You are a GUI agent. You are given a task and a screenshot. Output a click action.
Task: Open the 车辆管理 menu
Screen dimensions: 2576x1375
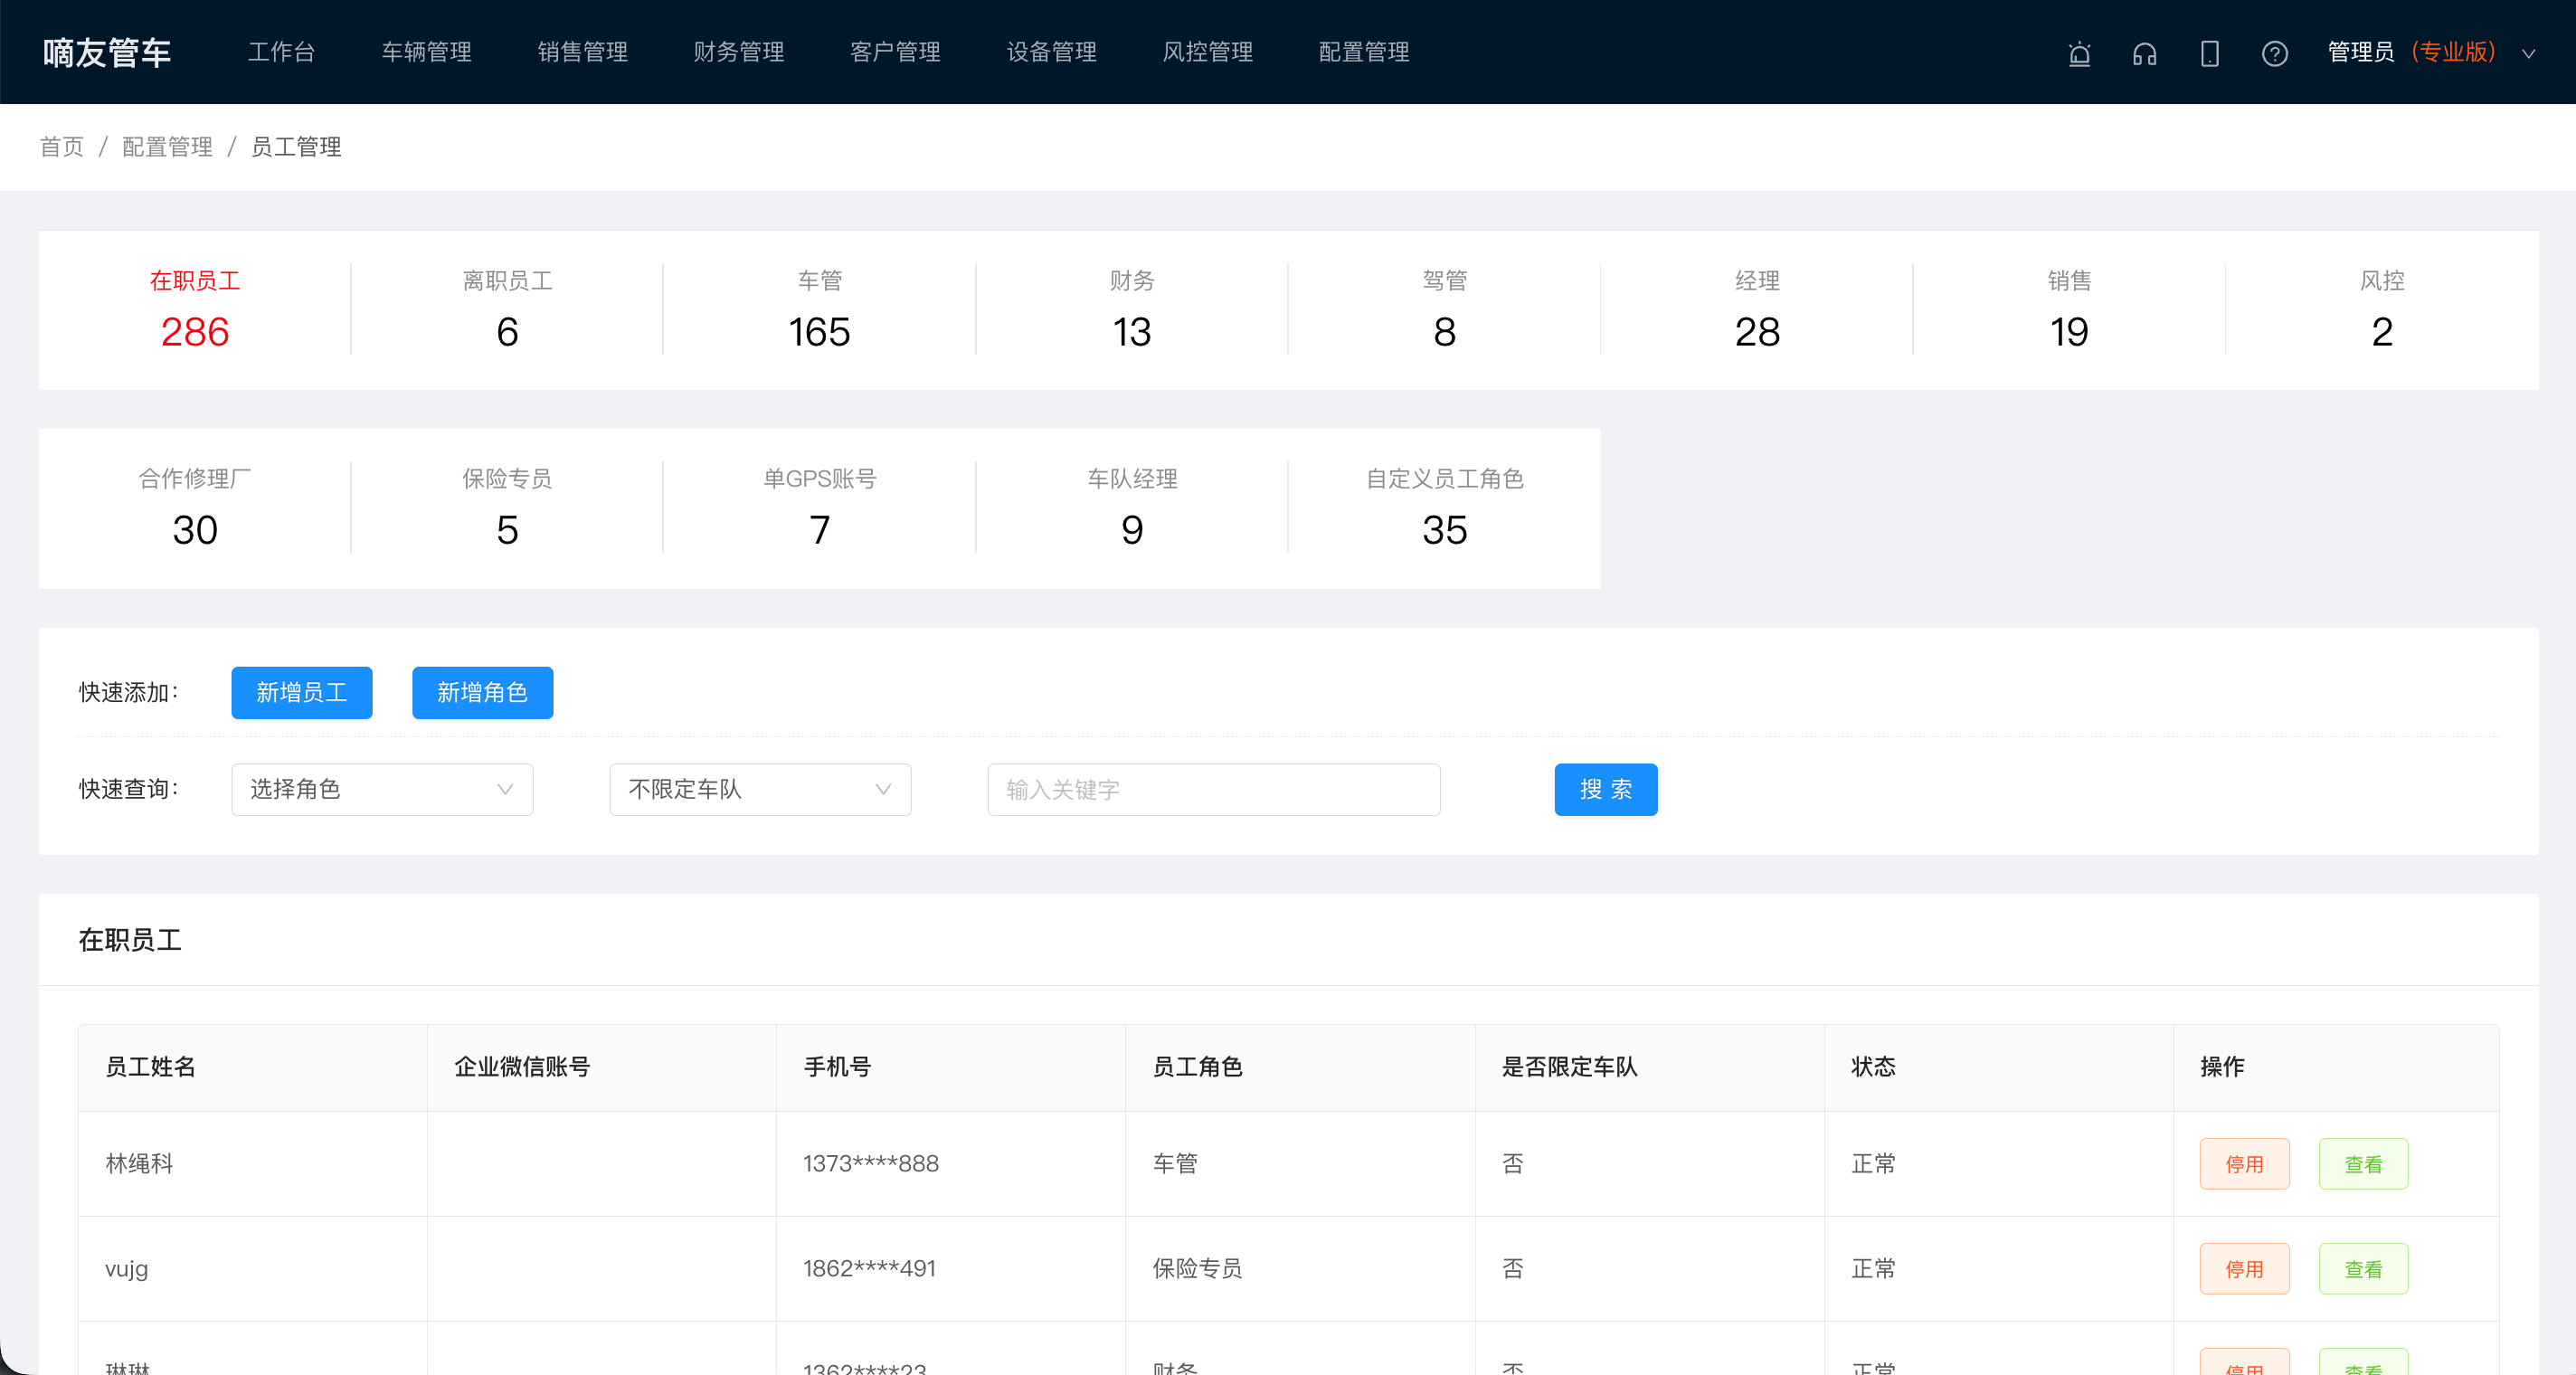[x=426, y=52]
